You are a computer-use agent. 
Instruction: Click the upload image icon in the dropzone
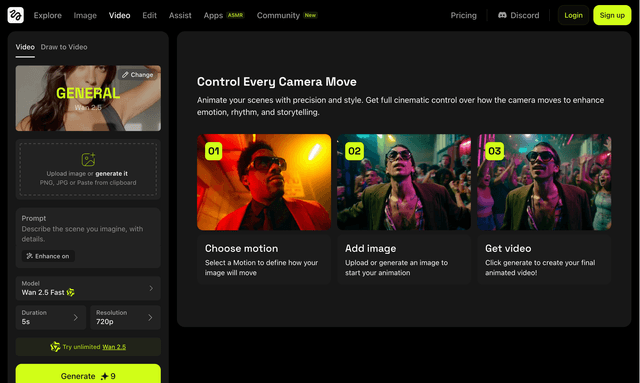click(88, 159)
